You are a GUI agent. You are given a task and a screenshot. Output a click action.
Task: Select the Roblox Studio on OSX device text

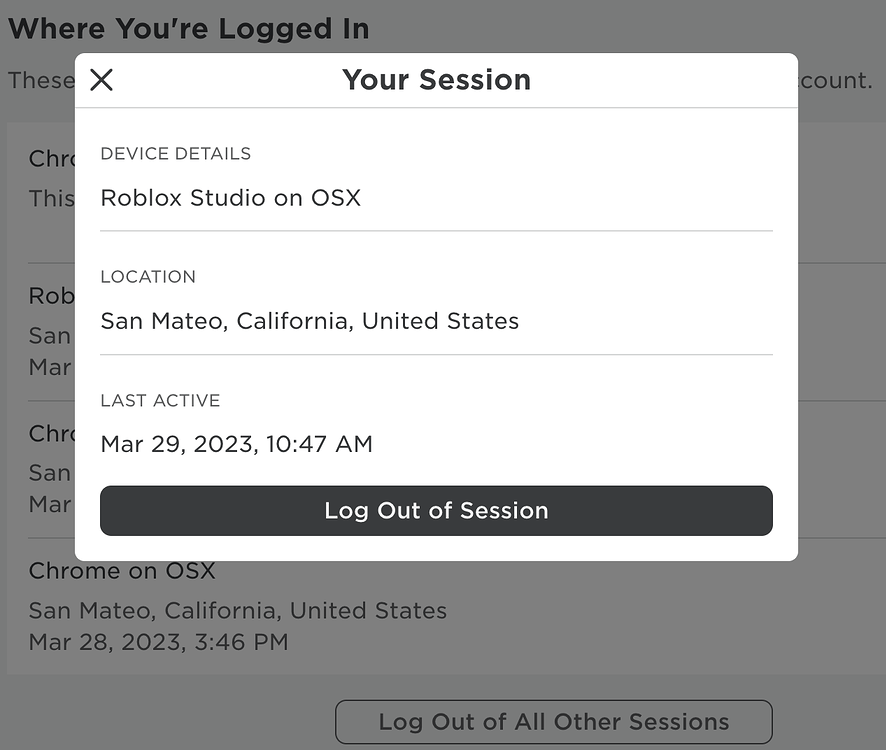click(x=230, y=197)
